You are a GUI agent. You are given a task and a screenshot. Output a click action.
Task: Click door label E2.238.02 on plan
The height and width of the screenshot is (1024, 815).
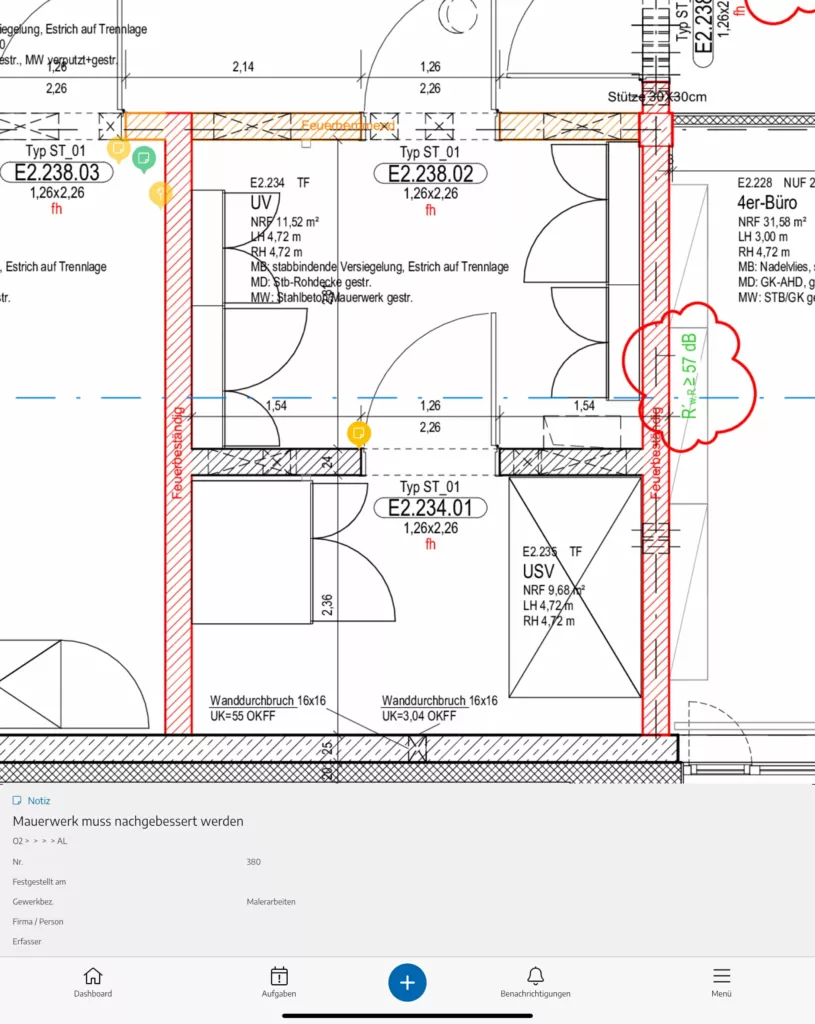point(430,174)
